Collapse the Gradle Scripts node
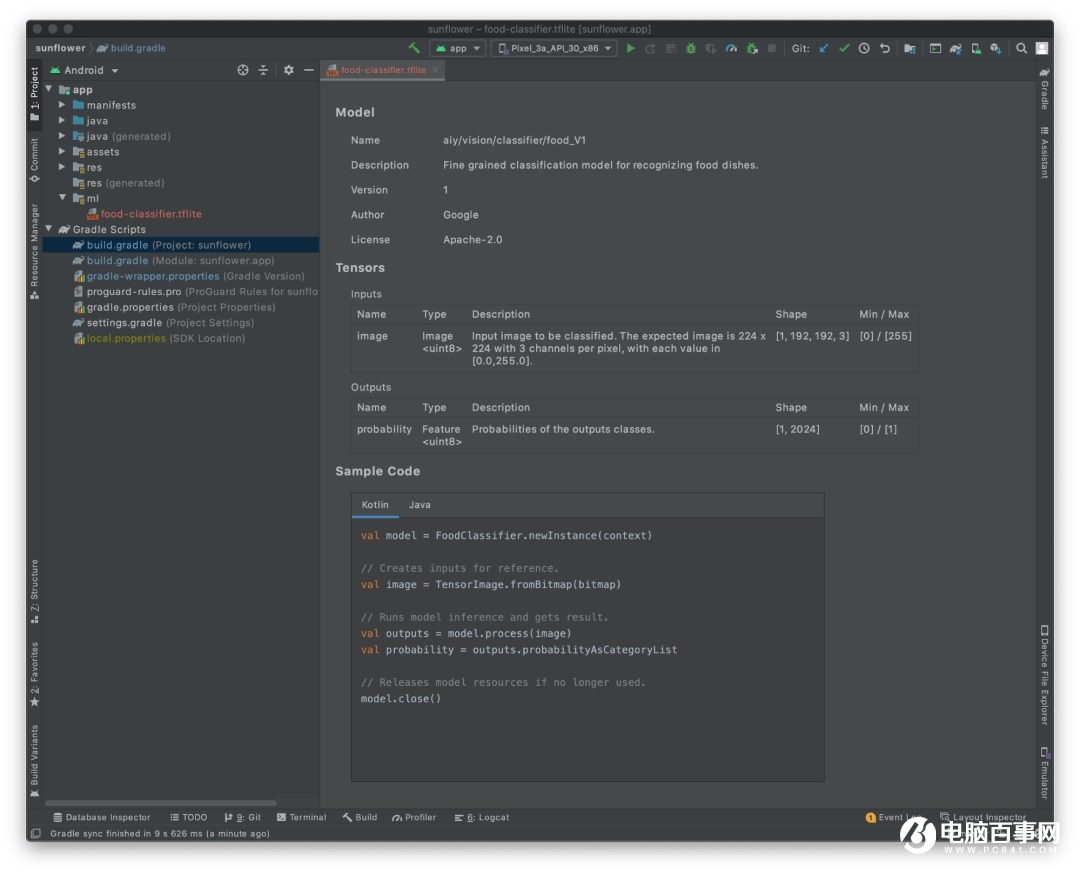The image size is (1080, 874). tap(49, 229)
